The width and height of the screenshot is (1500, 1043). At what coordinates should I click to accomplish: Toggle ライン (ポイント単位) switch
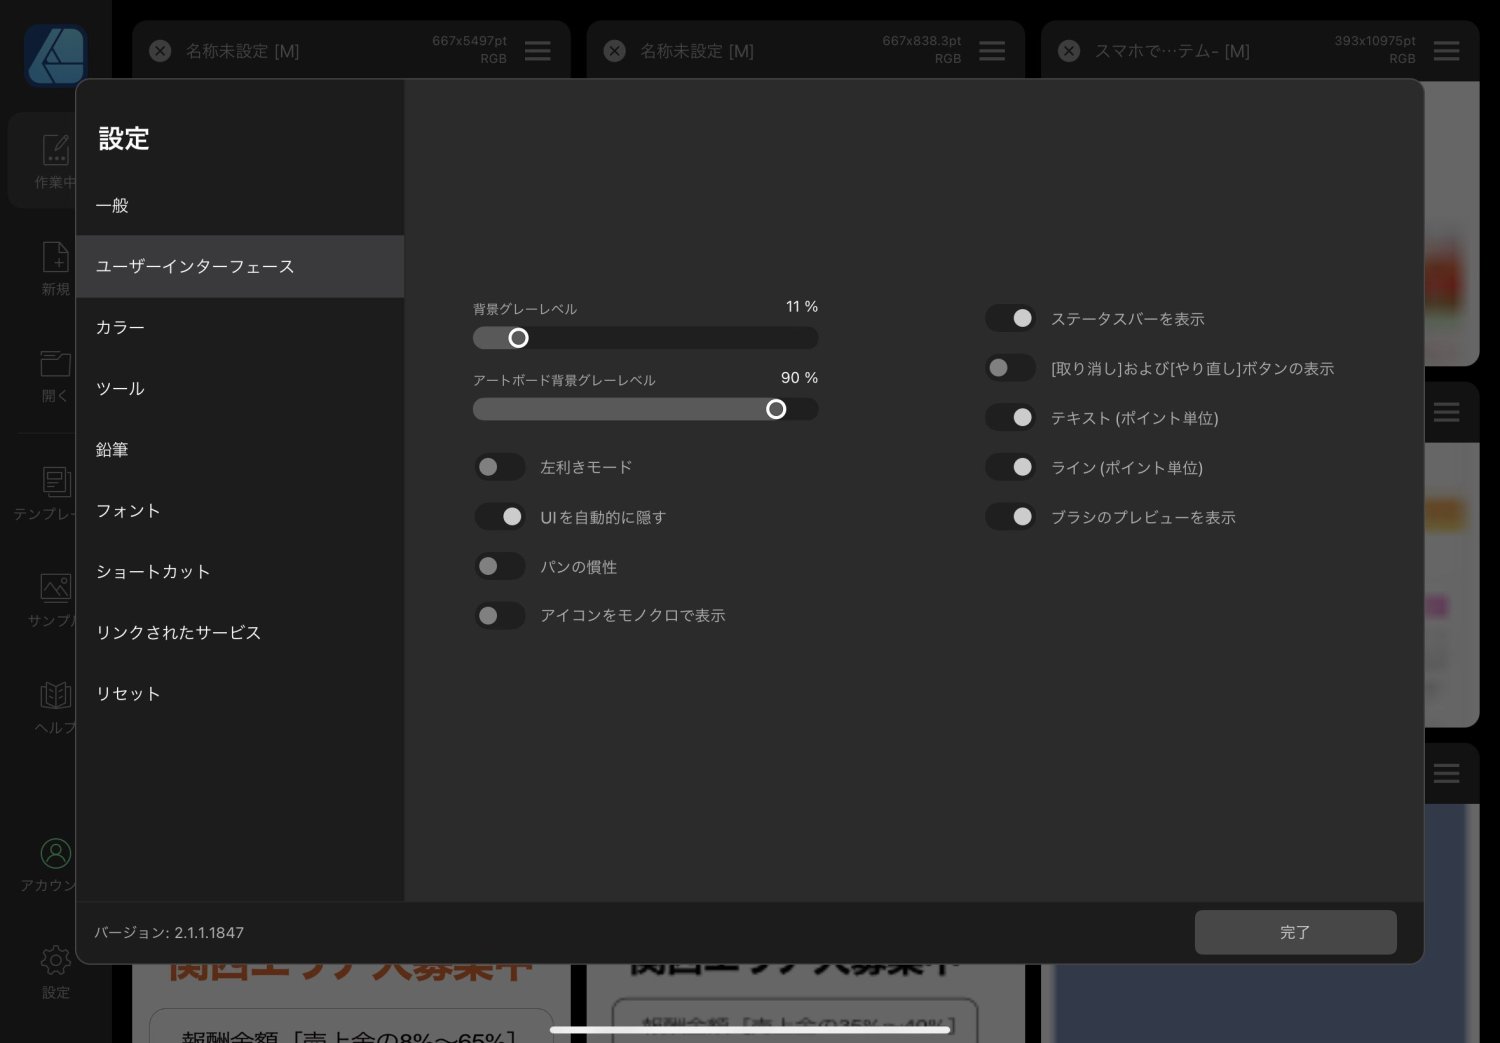[1010, 467]
